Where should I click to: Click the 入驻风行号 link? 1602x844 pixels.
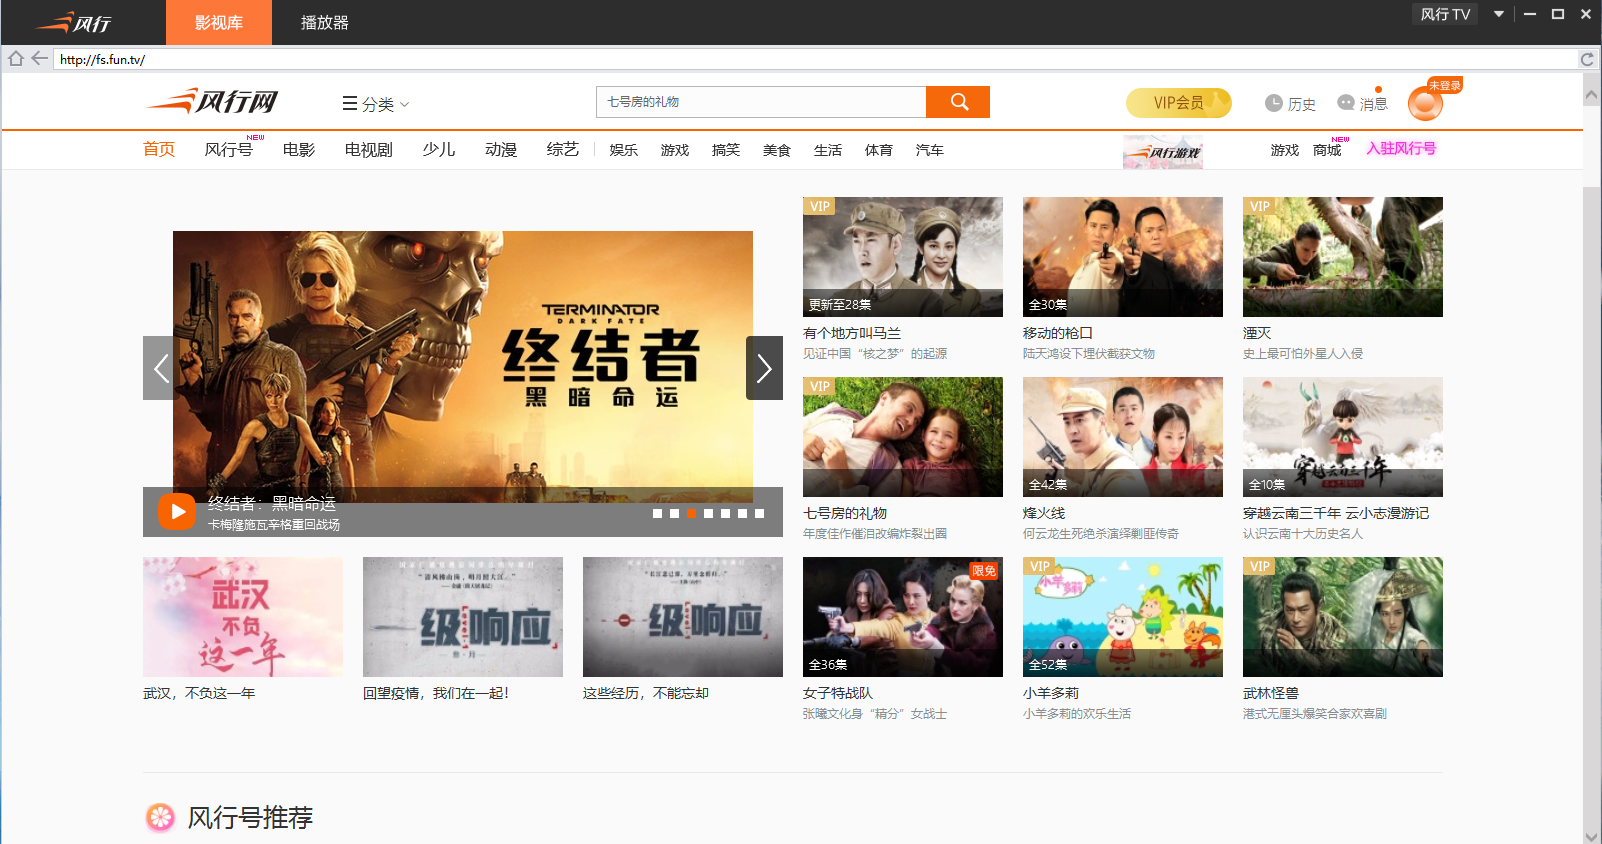tap(1401, 148)
